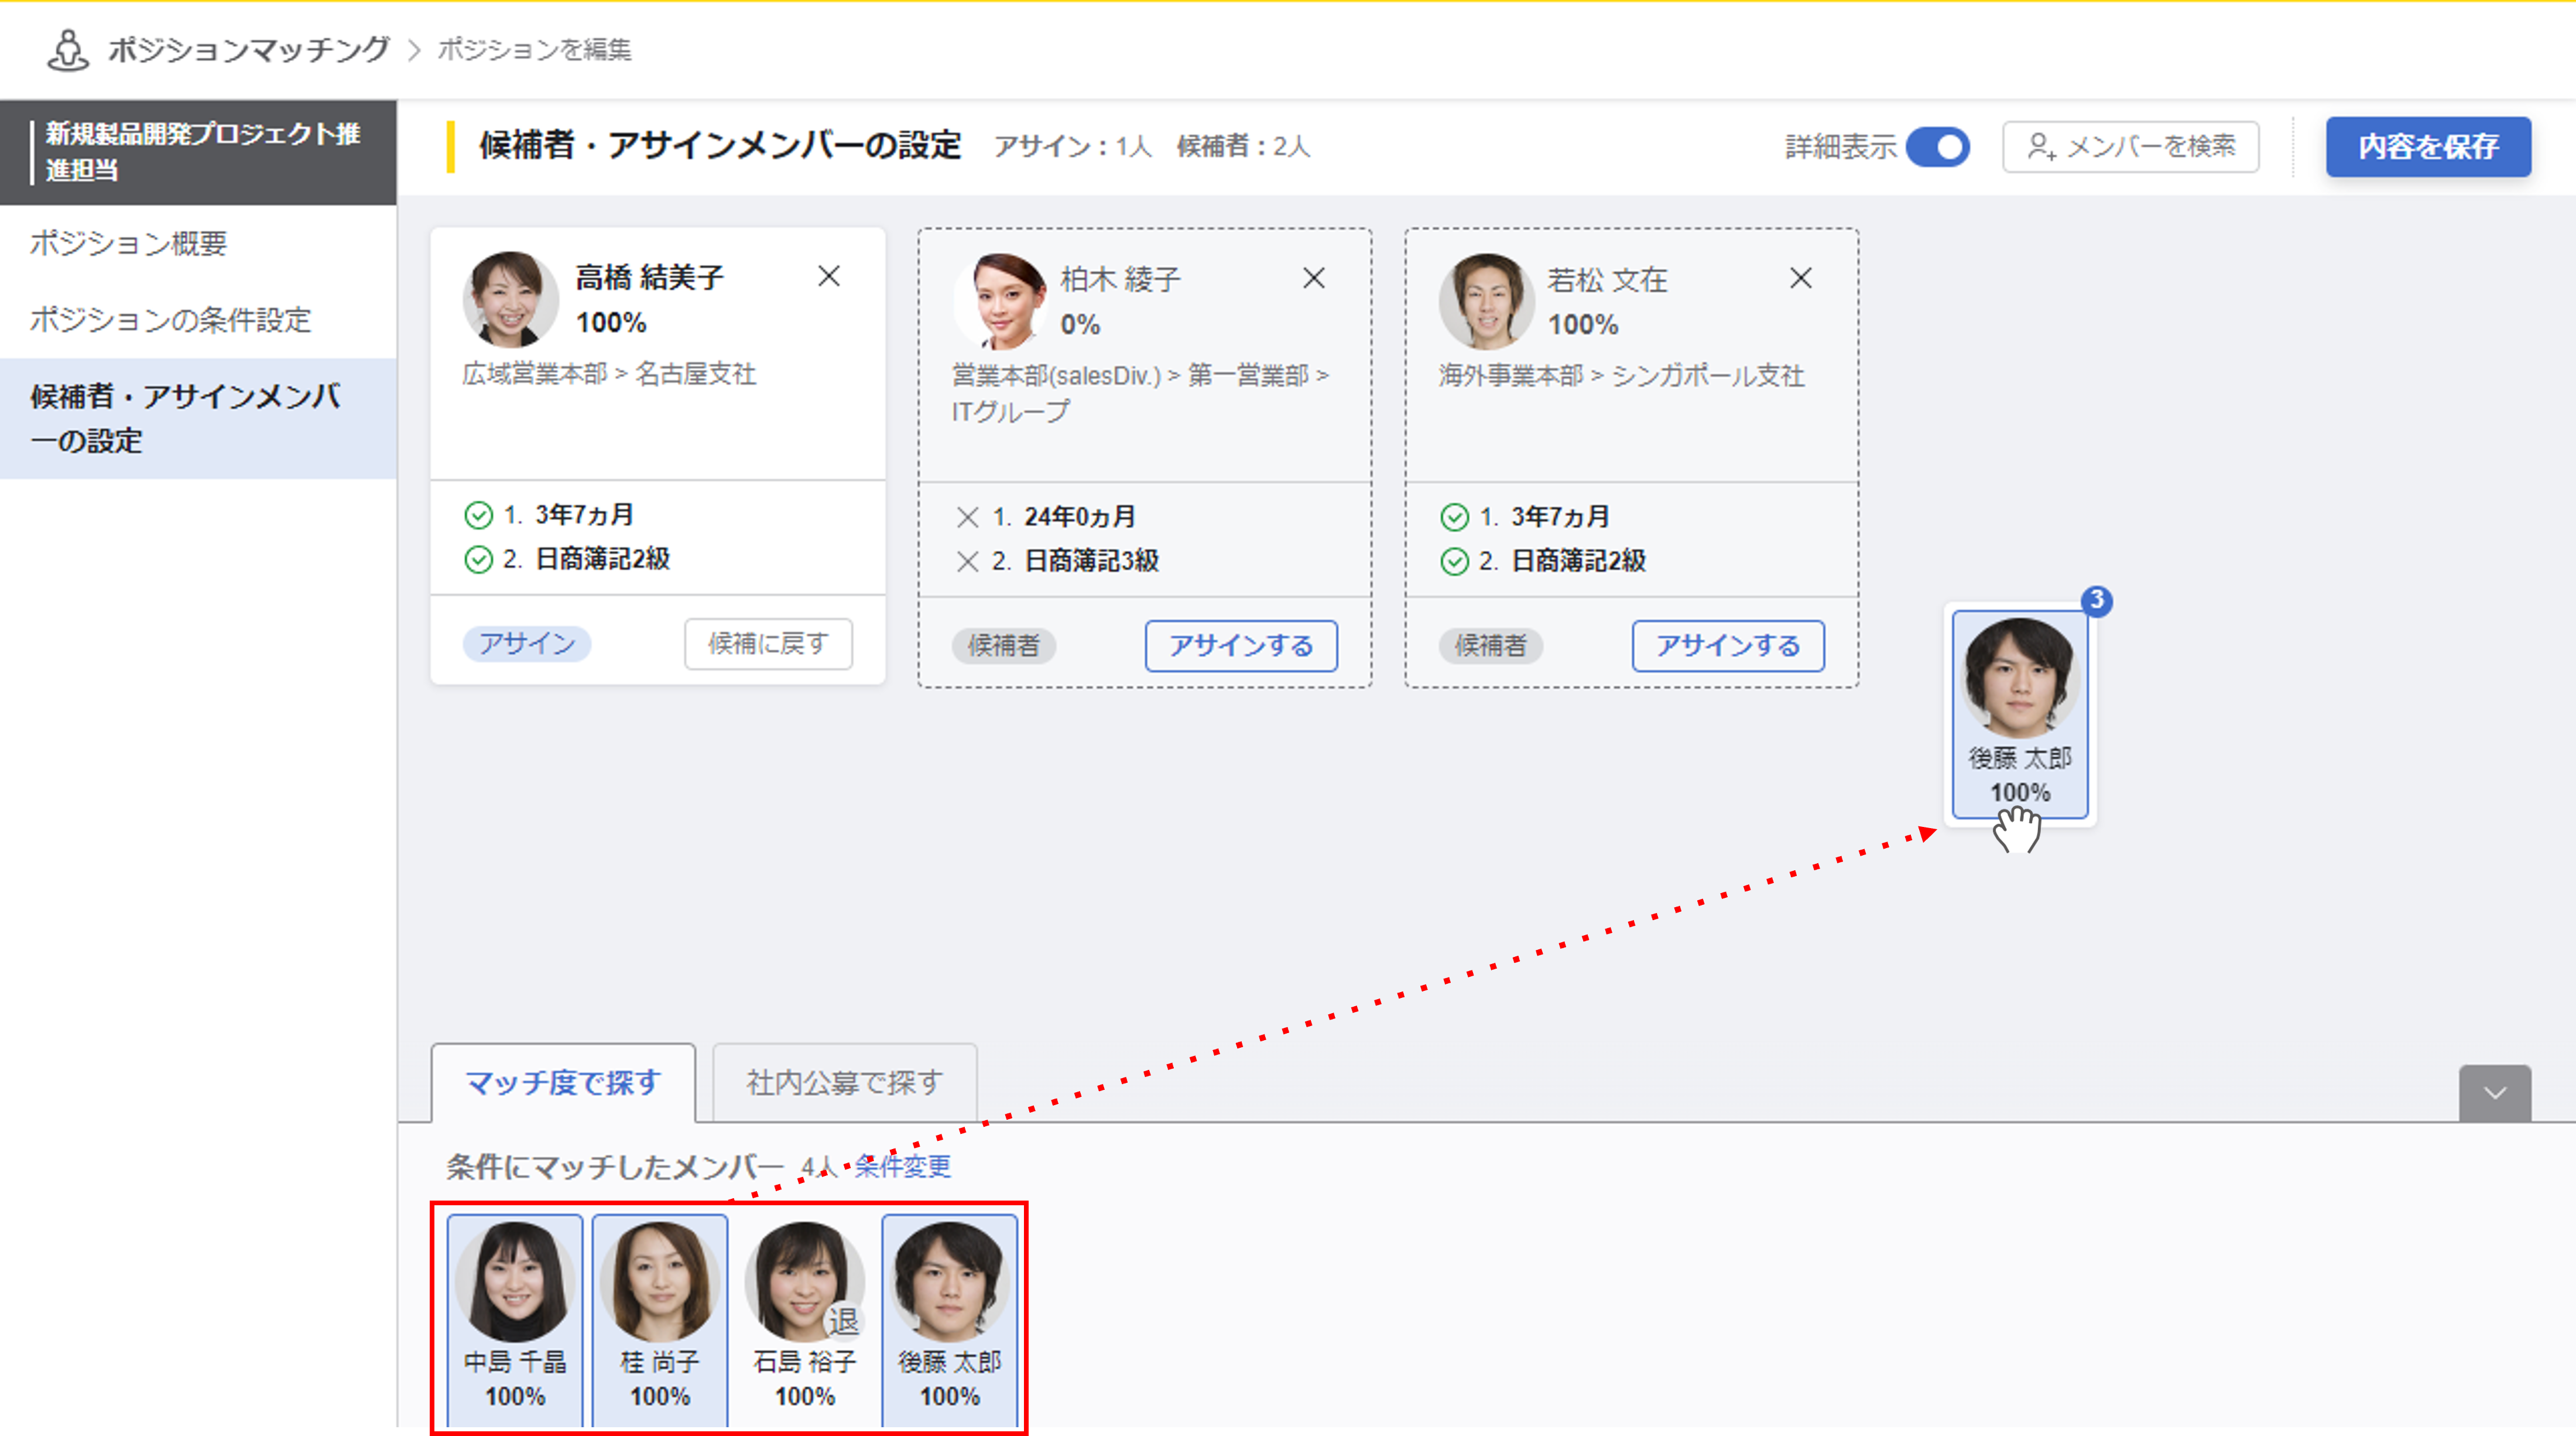This screenshot has height=1436, width=2576.
Task: Click 候補者 badge on 柏木 綾子 card
Action: point(1003,646)
